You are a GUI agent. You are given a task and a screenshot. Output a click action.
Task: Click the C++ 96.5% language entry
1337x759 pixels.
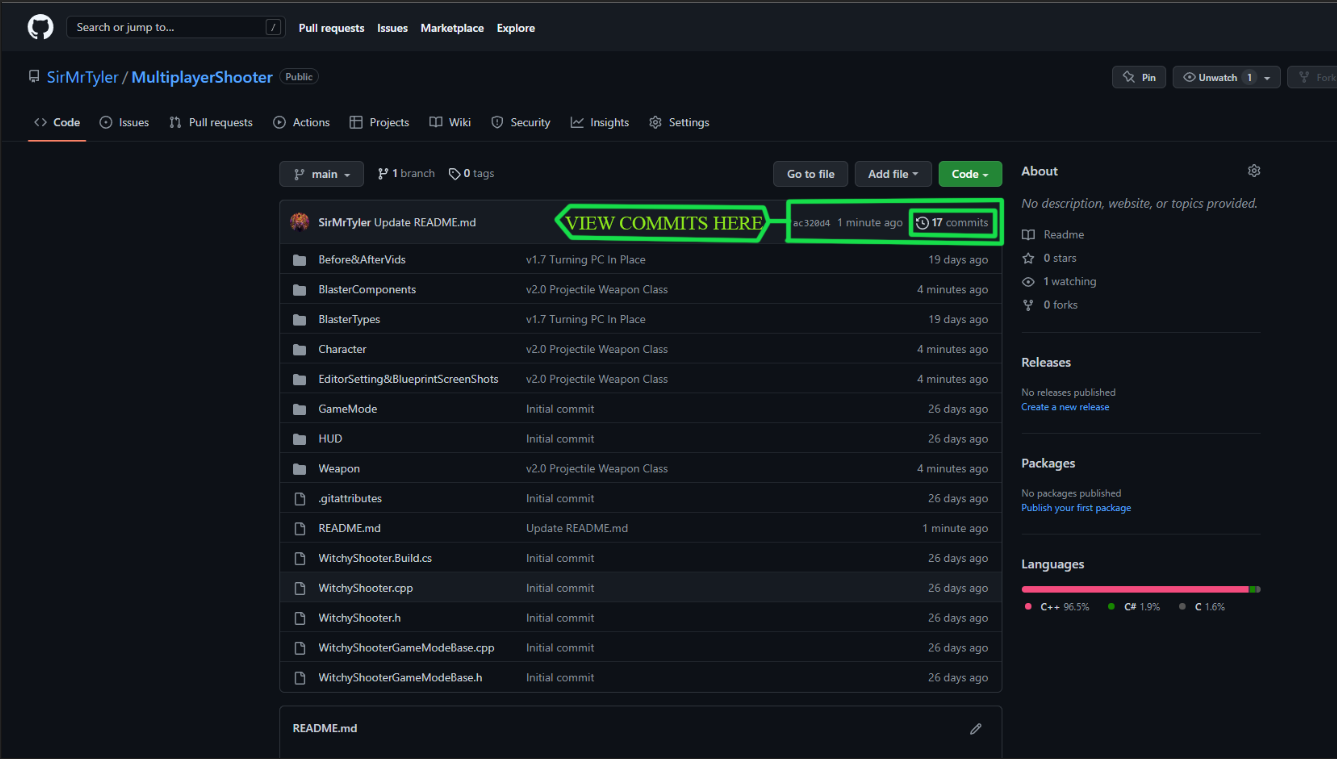[x=1057, y=607]
